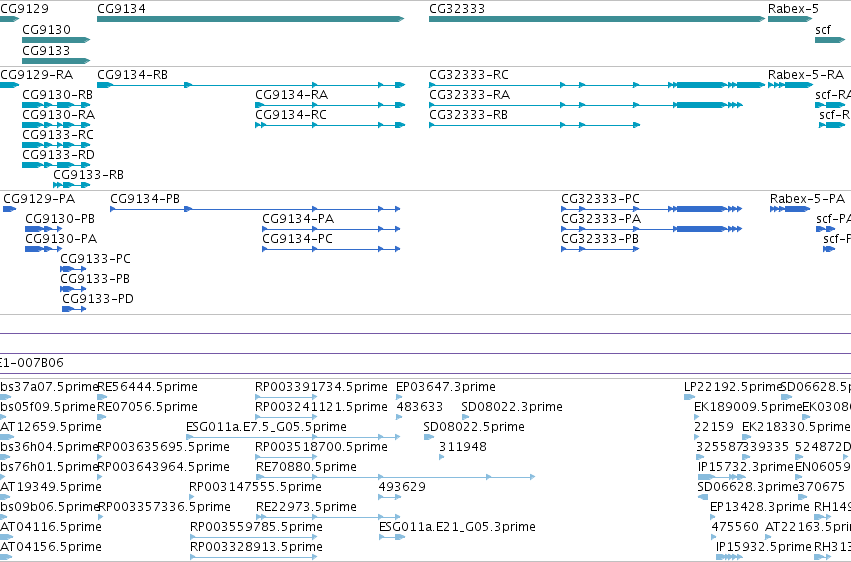
Task: Click the CG32333-RC transcript label
Action: click(x=469, y=74)
